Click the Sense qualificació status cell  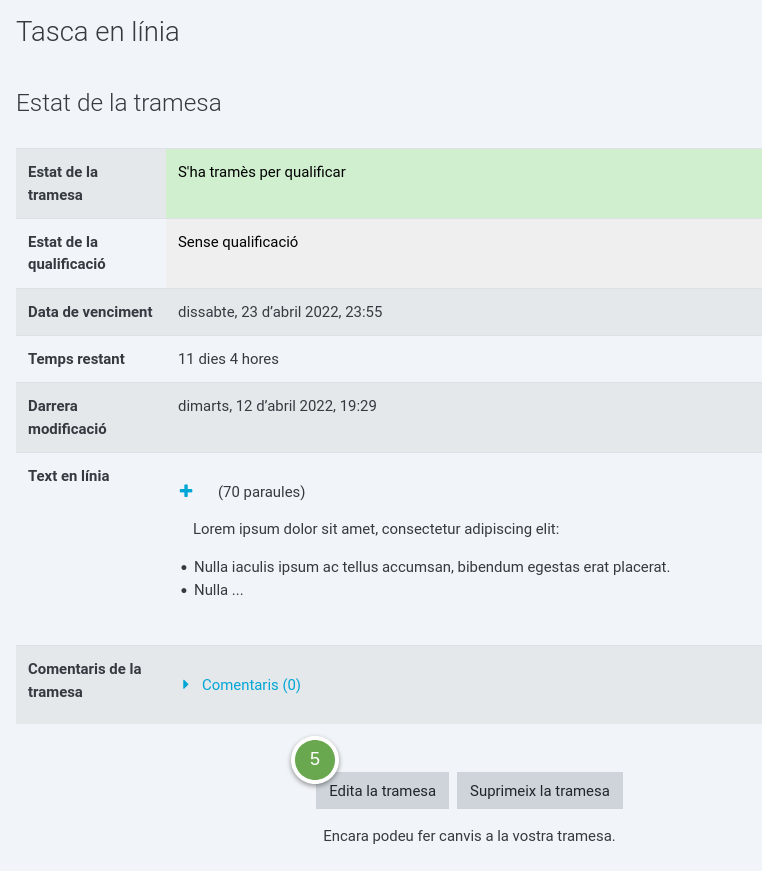(x=464, y=253)
